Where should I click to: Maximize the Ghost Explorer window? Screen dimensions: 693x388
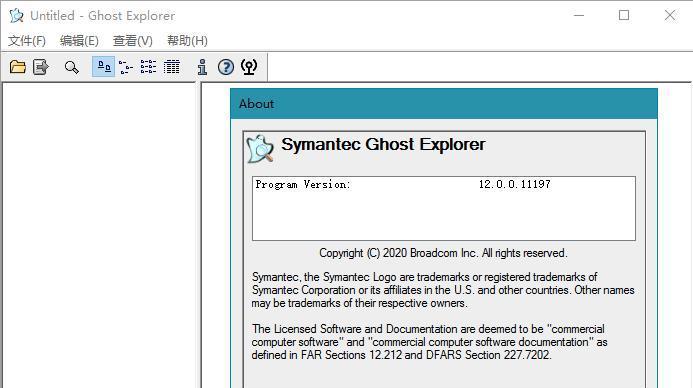point(624,15)
